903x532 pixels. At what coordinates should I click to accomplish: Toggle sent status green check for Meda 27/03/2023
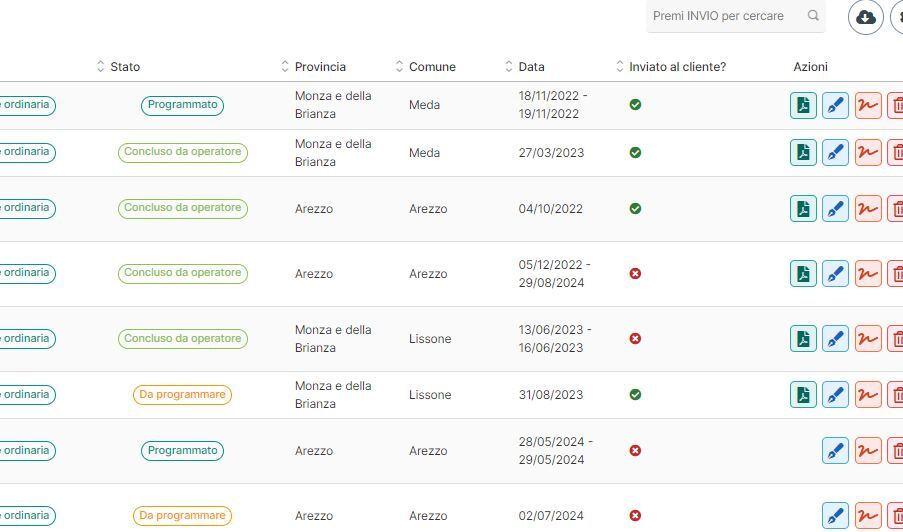[635, 153]
